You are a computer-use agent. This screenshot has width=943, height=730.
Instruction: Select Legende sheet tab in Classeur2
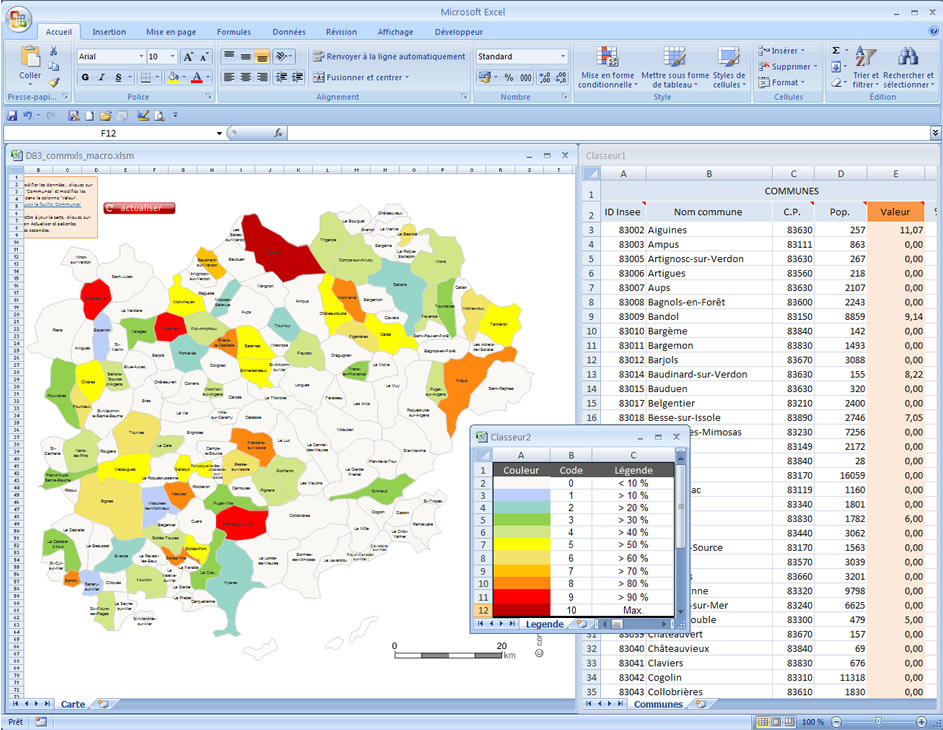[544, 624]
